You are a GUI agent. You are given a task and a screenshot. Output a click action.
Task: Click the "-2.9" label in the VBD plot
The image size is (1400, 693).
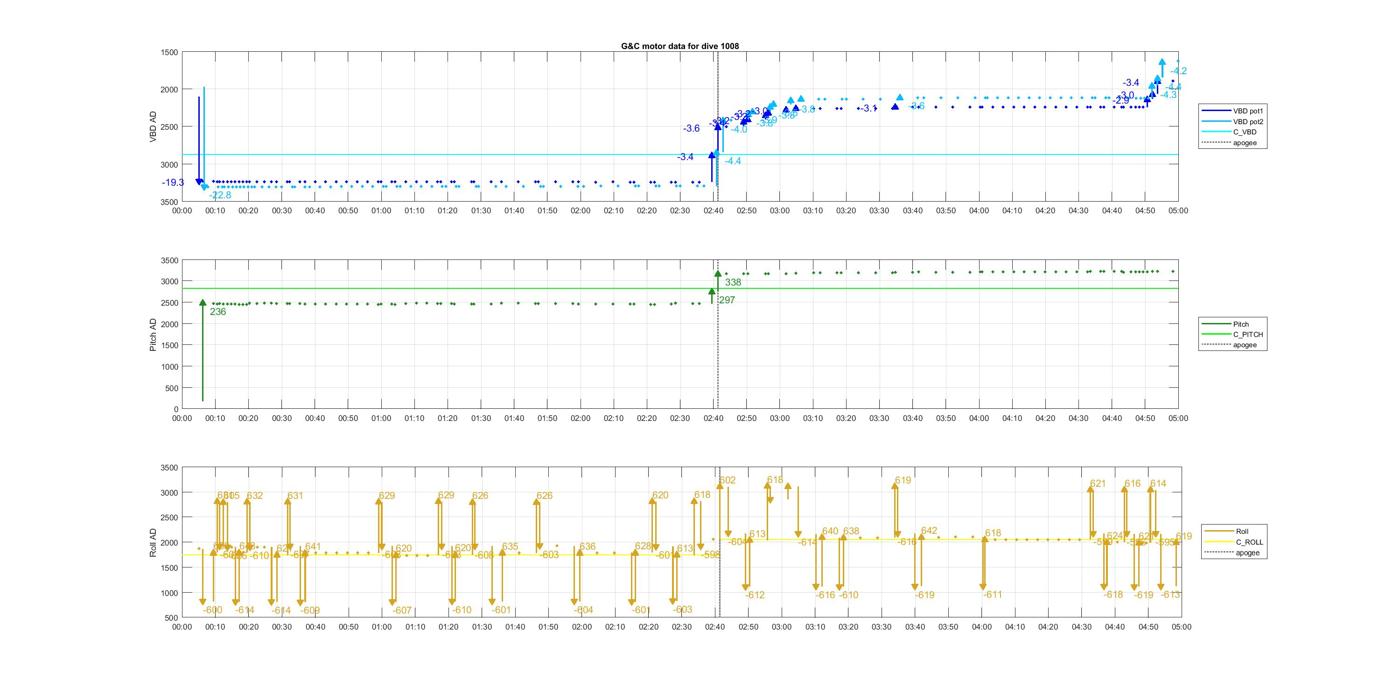[1121, 100]
